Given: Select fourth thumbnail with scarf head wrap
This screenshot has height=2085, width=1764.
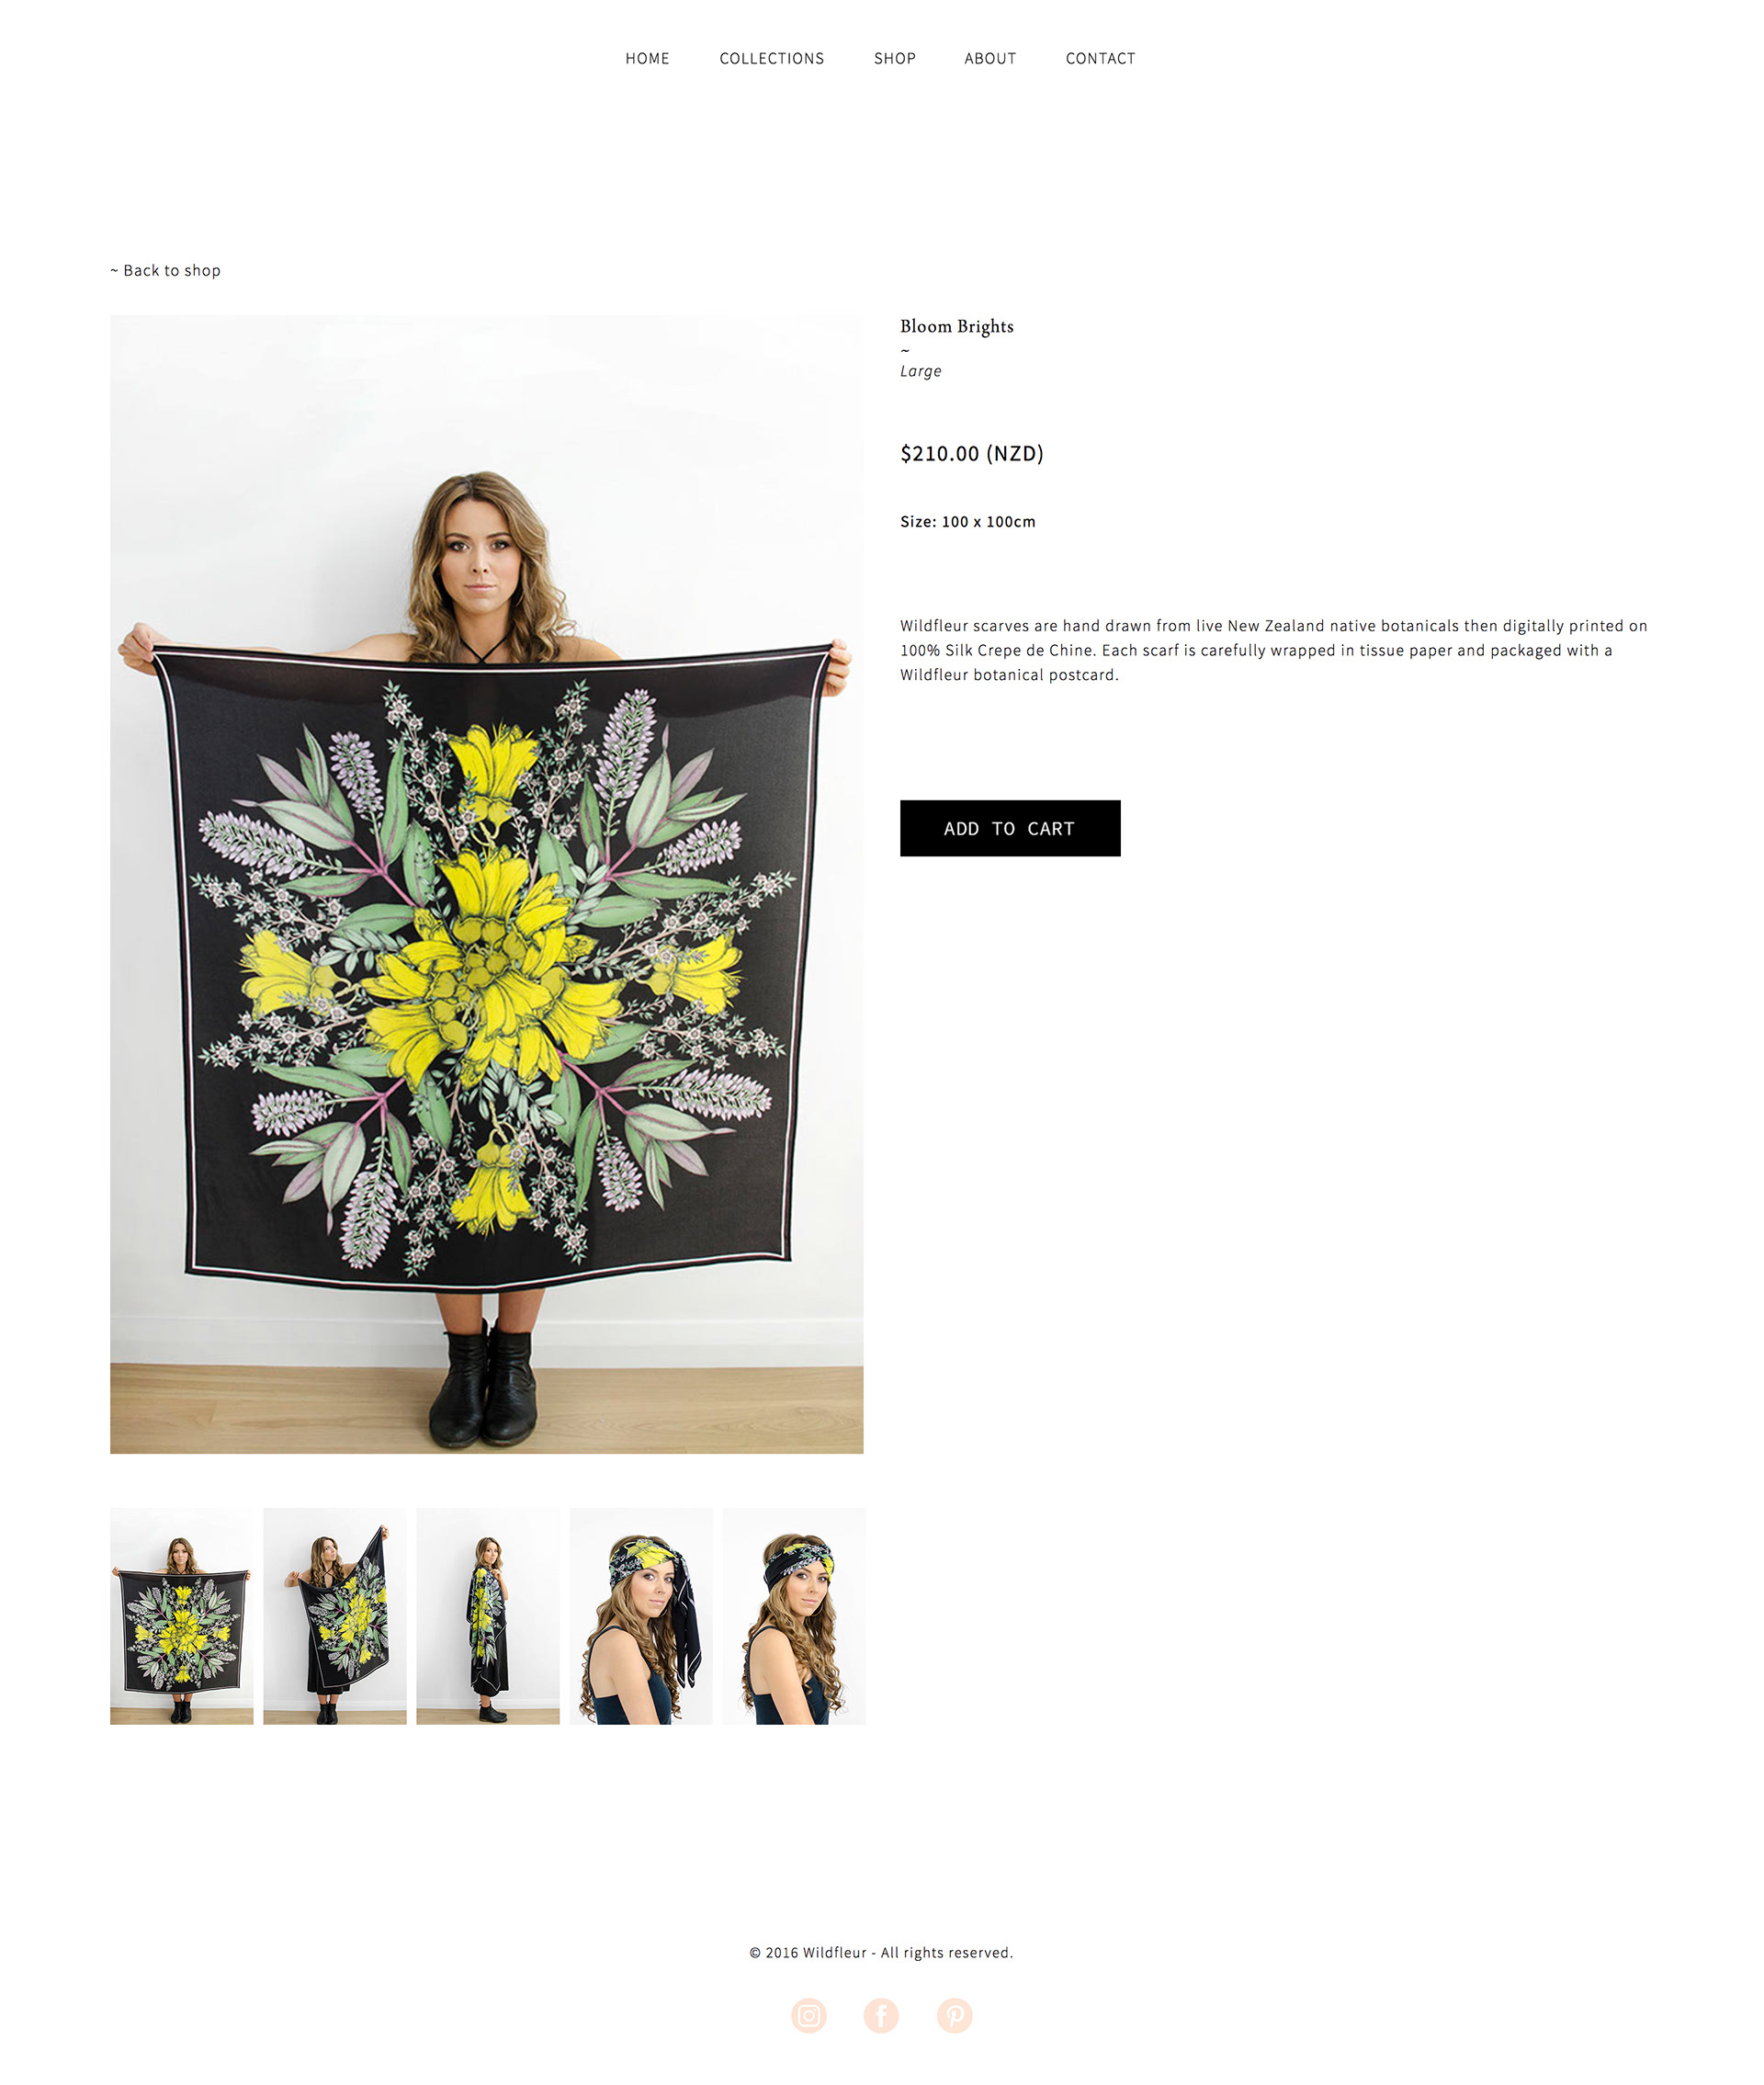Looking at the screenshot, I should [641, 1616].
